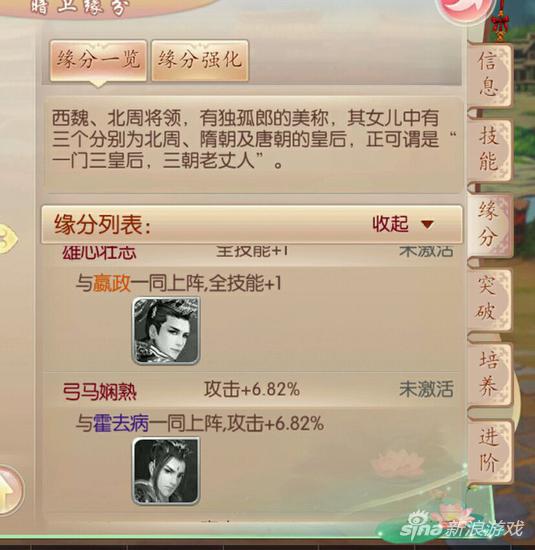Screen dimensions: 535x550
Task: Collapse the list with 收起
Action: (390, 223)
